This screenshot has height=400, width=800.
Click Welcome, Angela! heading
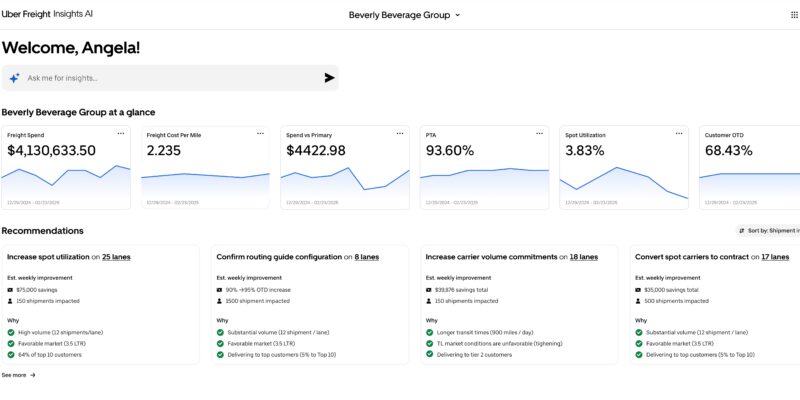pyautogui.click(x=71, y=48)
